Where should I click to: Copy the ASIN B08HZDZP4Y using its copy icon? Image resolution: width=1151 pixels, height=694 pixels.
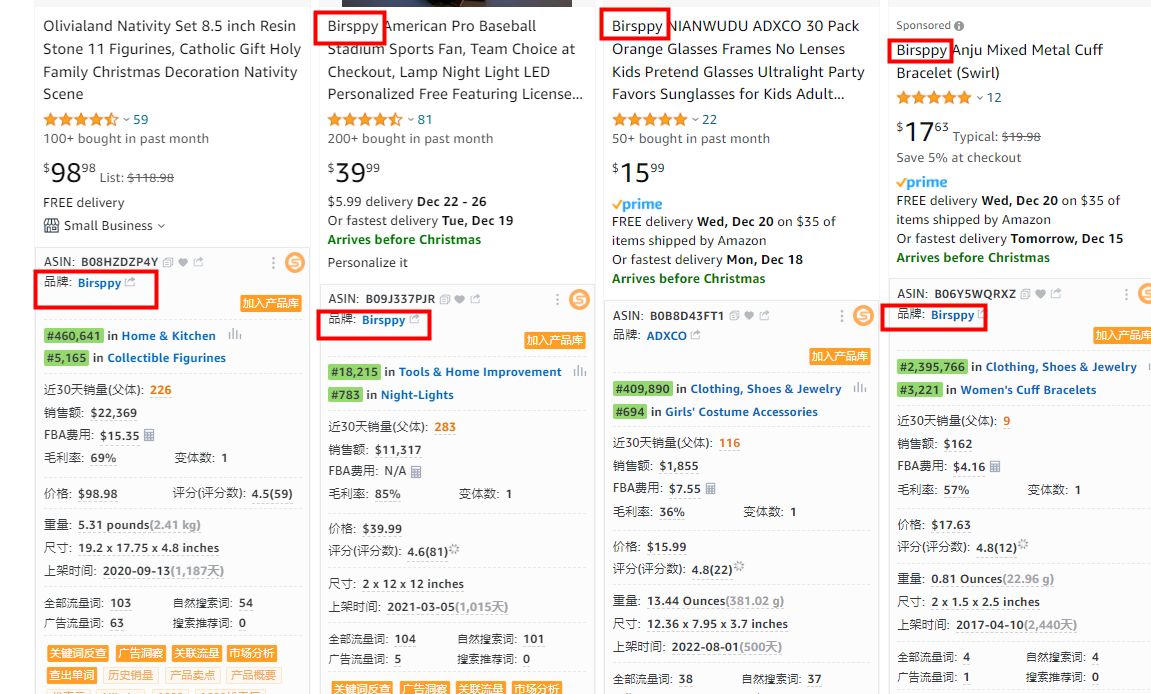pyautogui.click(x=168, y=262)
